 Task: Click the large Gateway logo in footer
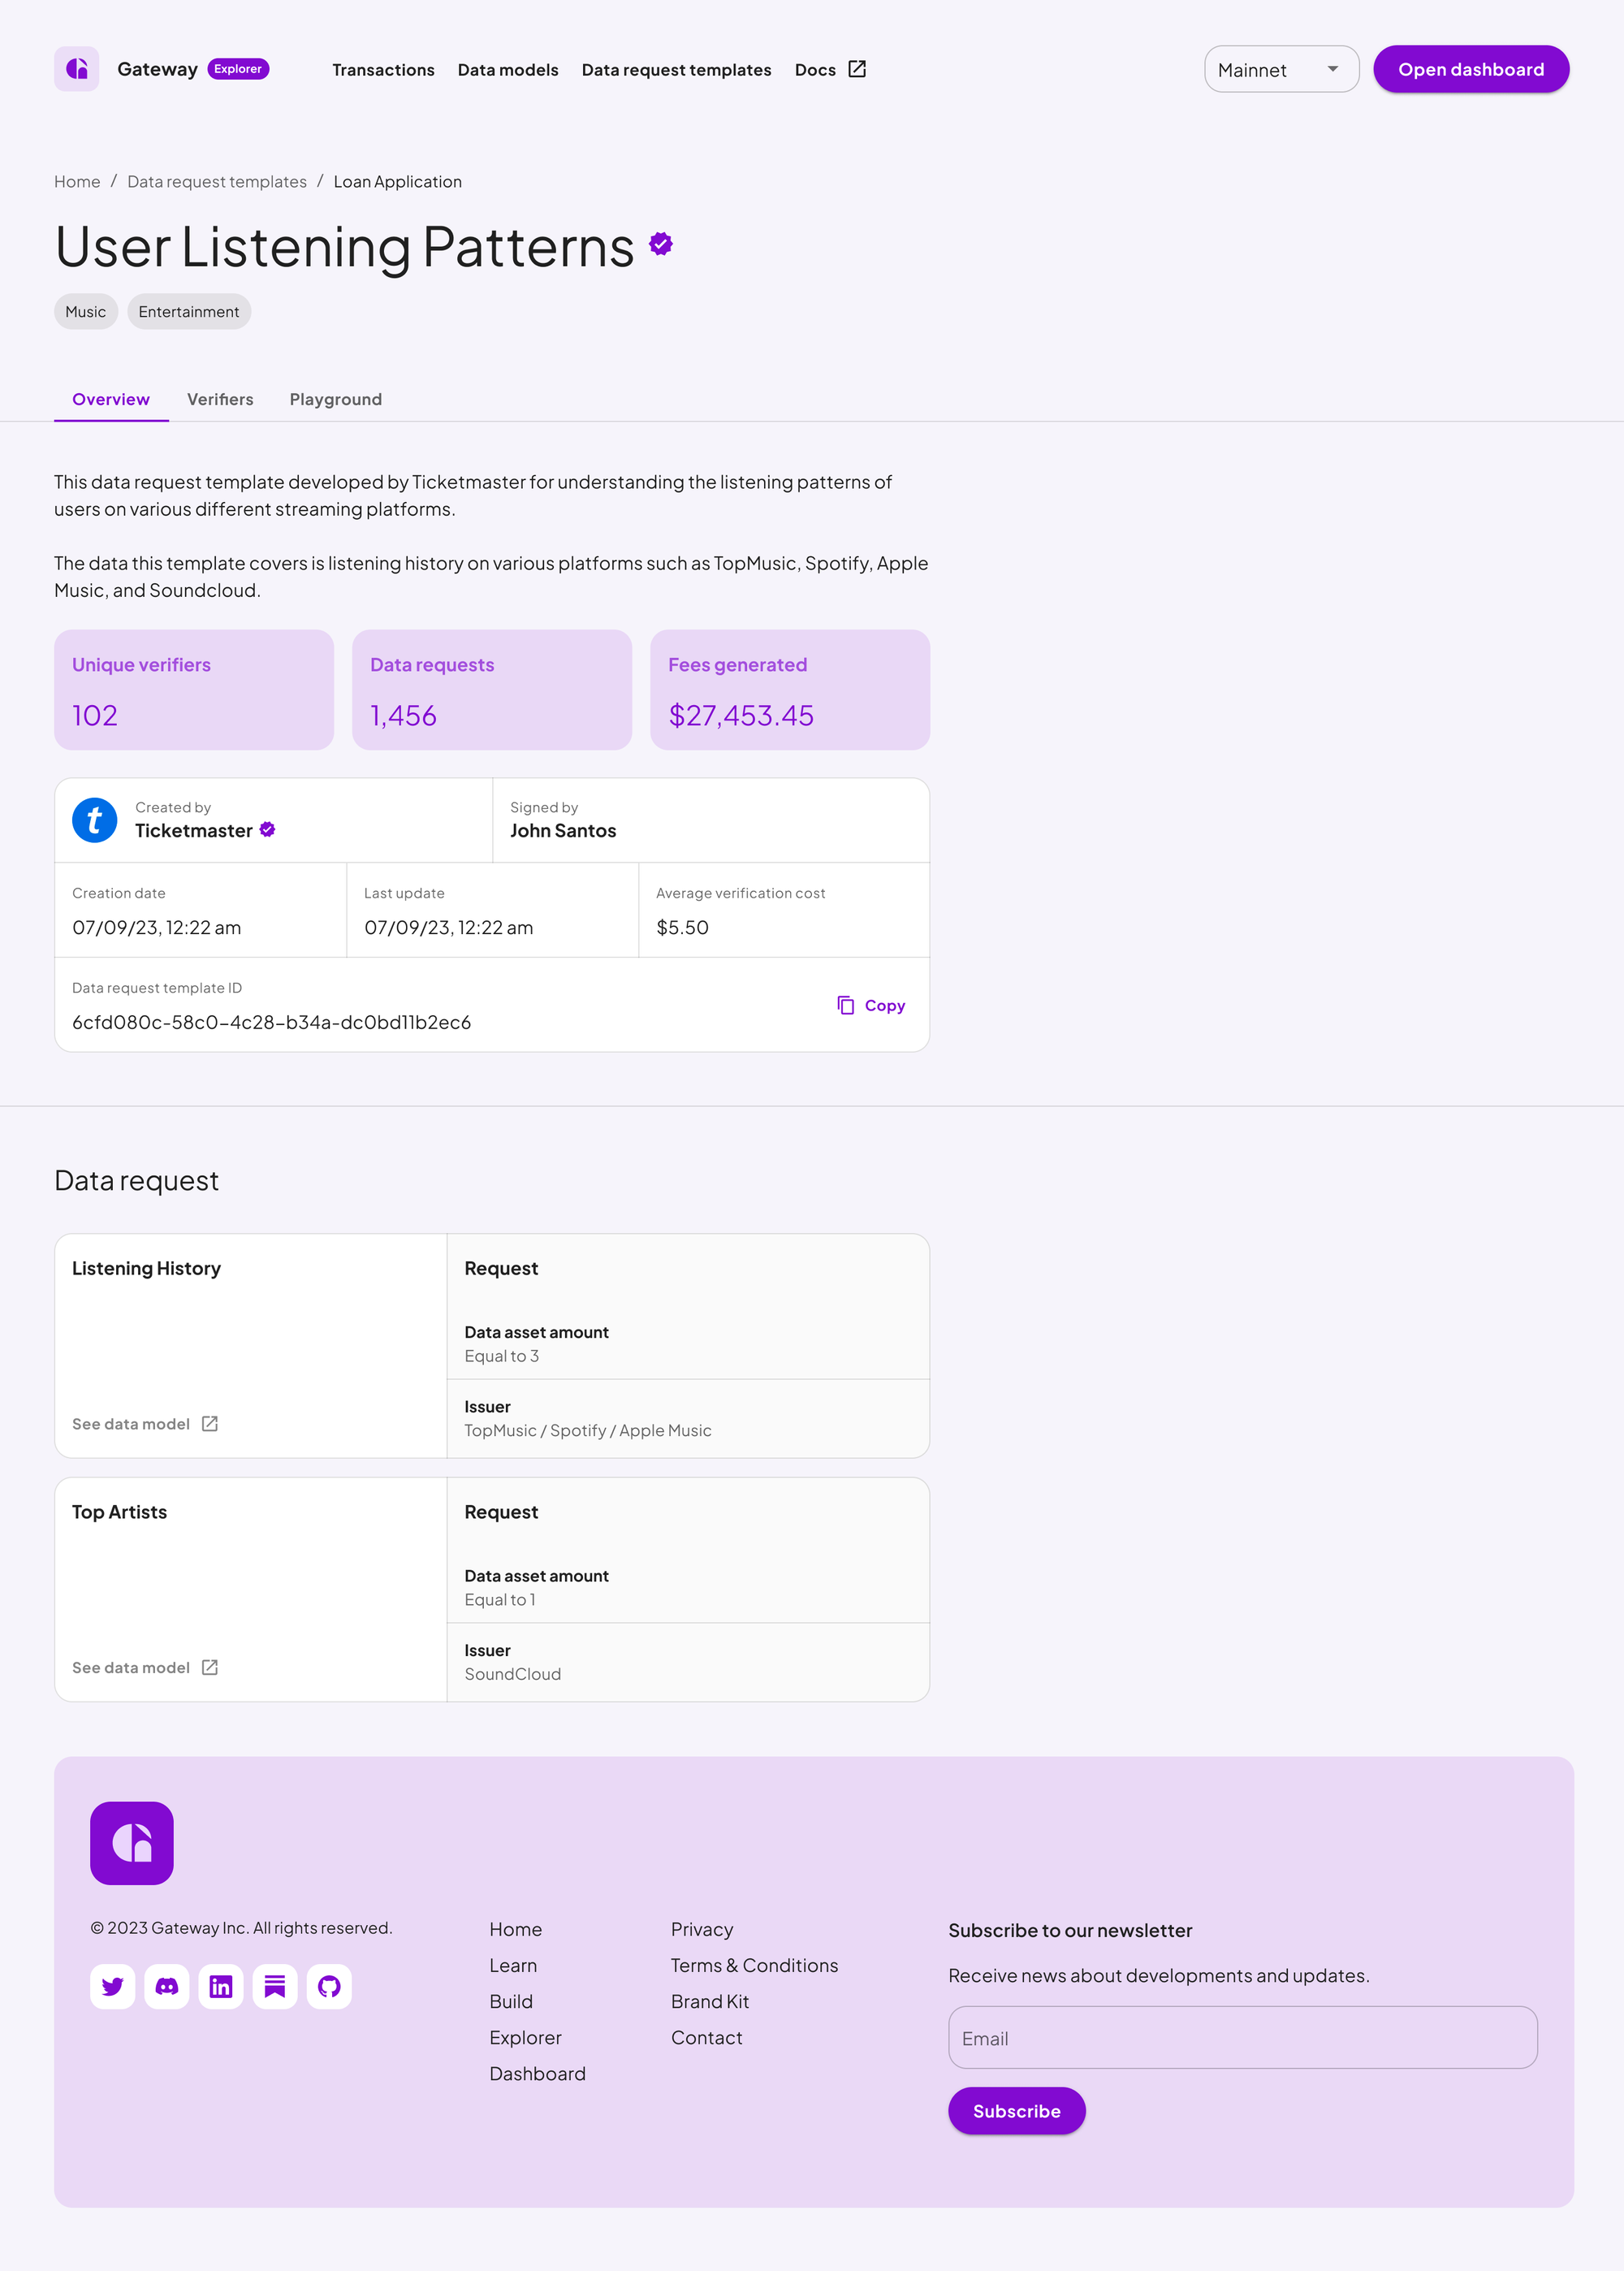(132, 1843)
